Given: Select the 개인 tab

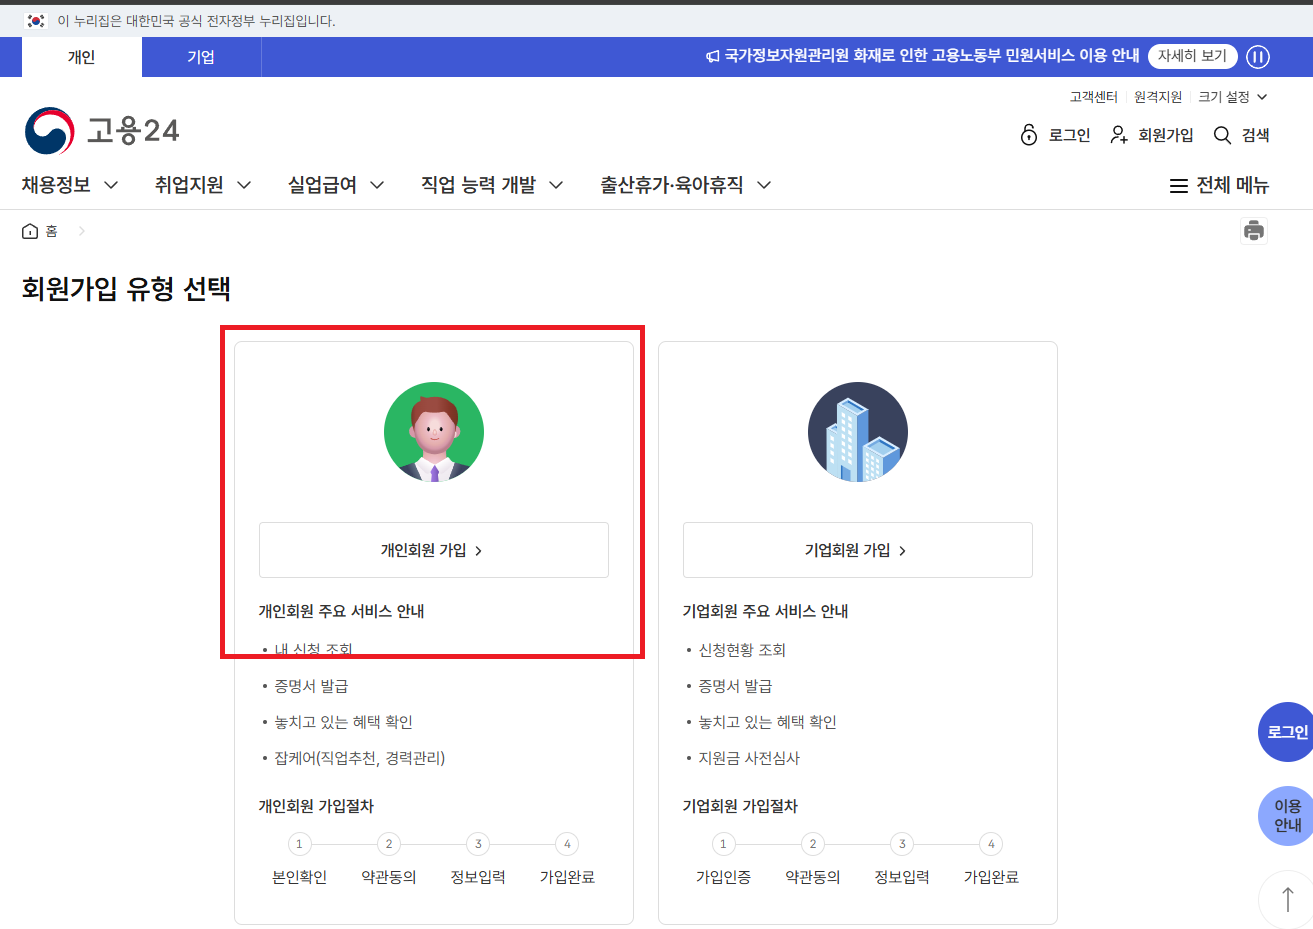Looking at the screenshot, I should point(80,57).
